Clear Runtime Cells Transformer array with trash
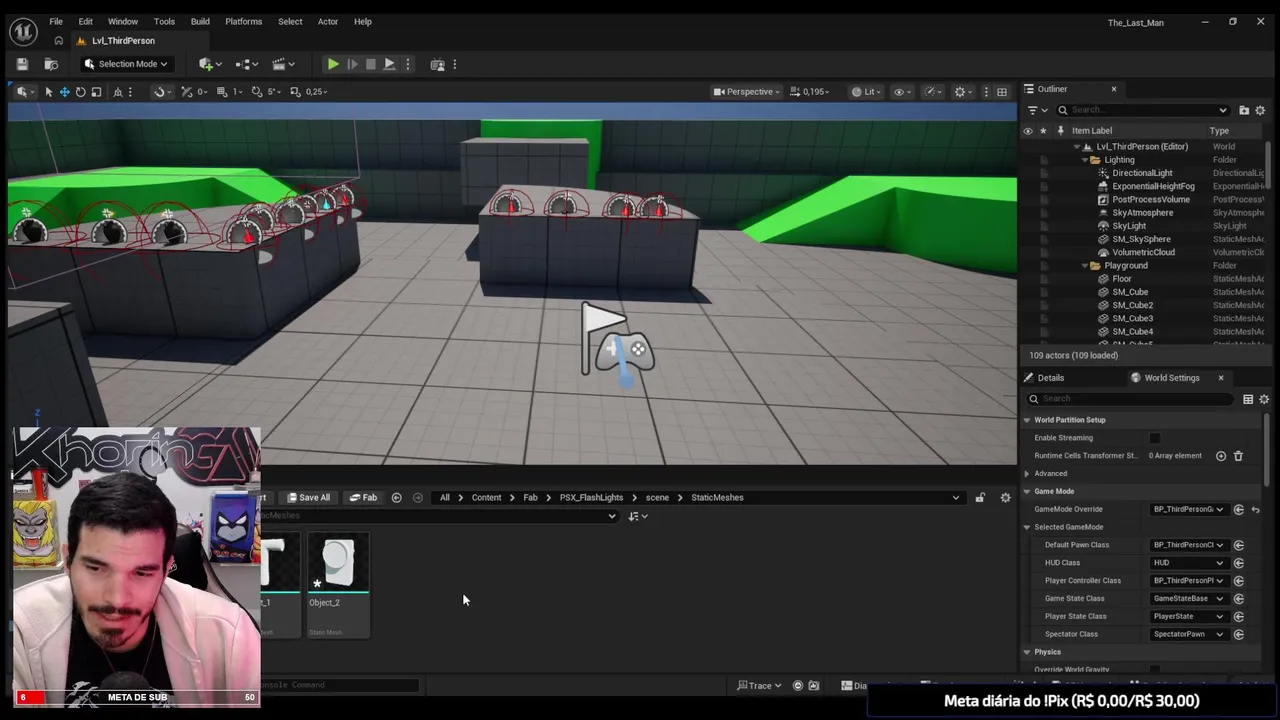The height and width of the screenshot is (720, 1280). click(1238, 456)
